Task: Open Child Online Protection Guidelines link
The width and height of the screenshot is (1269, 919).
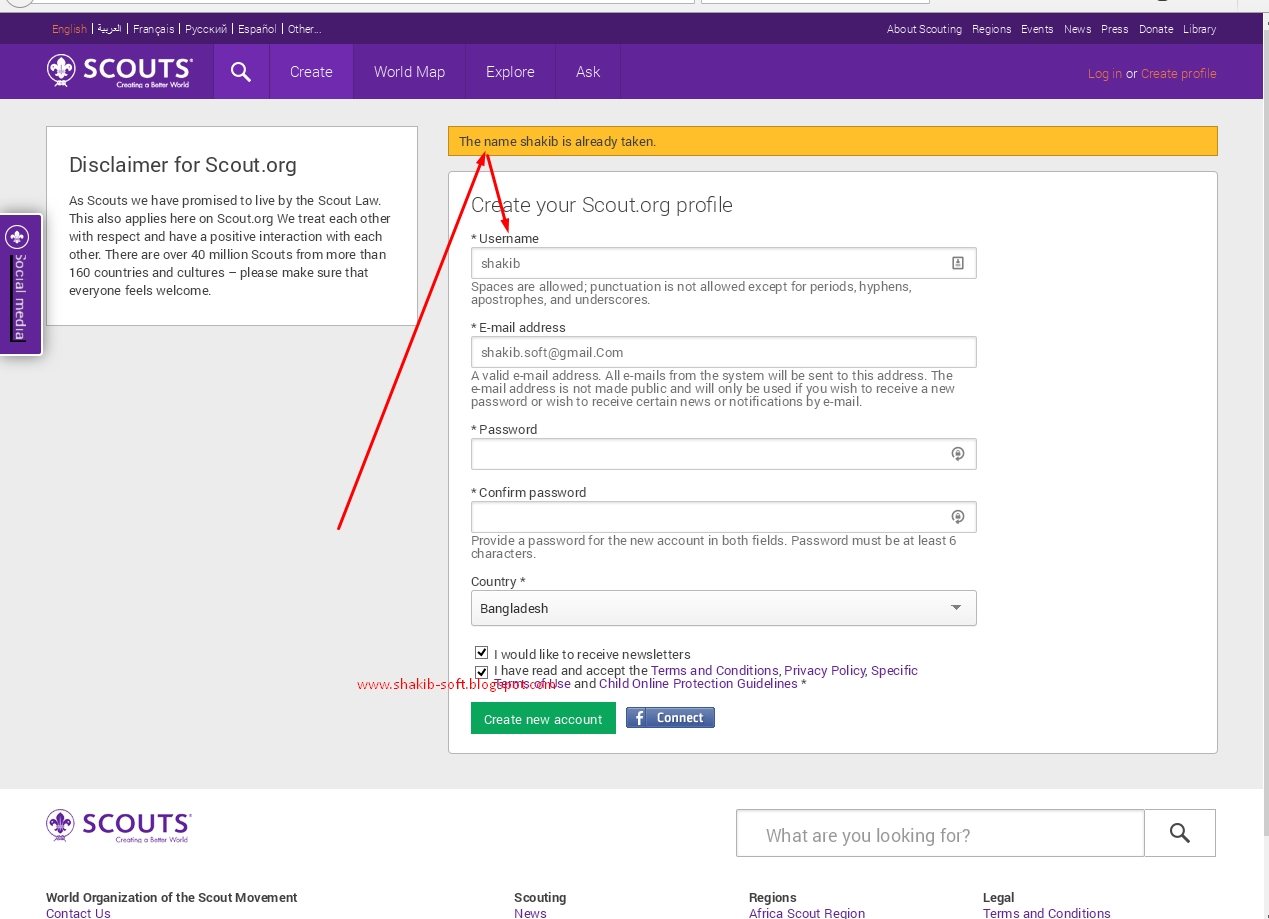Action: click(x=698, y=684)
